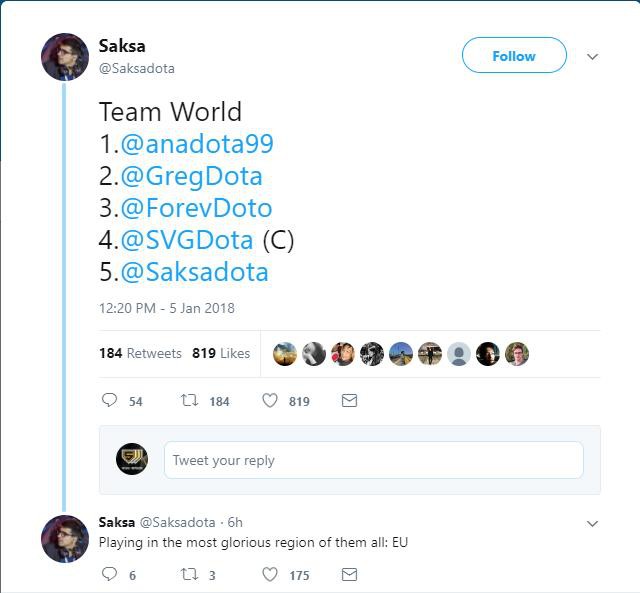The image size is (640, 593).
Task: Retweet the EU reply tweet showing 3
Action: point(189,575)
